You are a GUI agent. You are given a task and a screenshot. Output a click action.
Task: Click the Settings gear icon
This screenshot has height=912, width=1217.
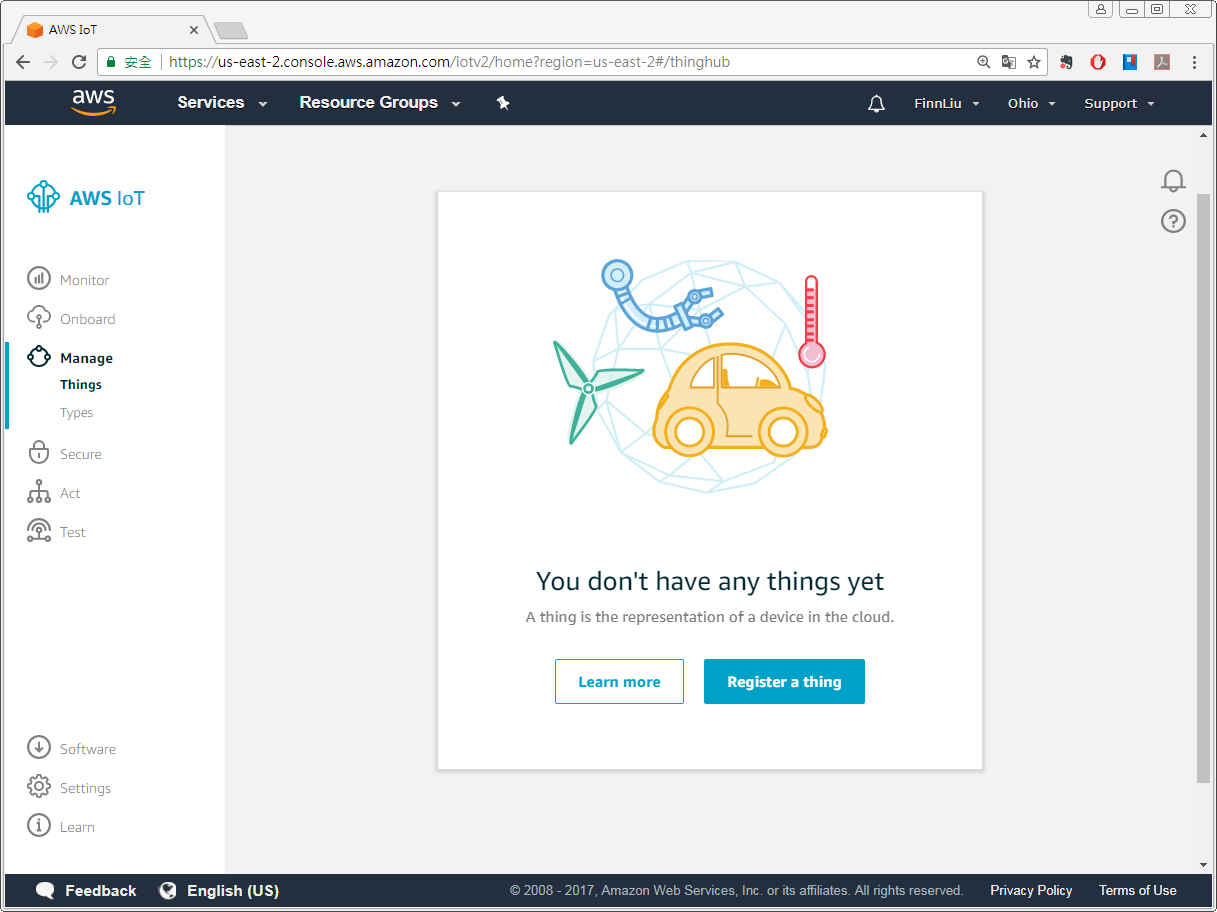pyautogui.click(x=39, y=787)
